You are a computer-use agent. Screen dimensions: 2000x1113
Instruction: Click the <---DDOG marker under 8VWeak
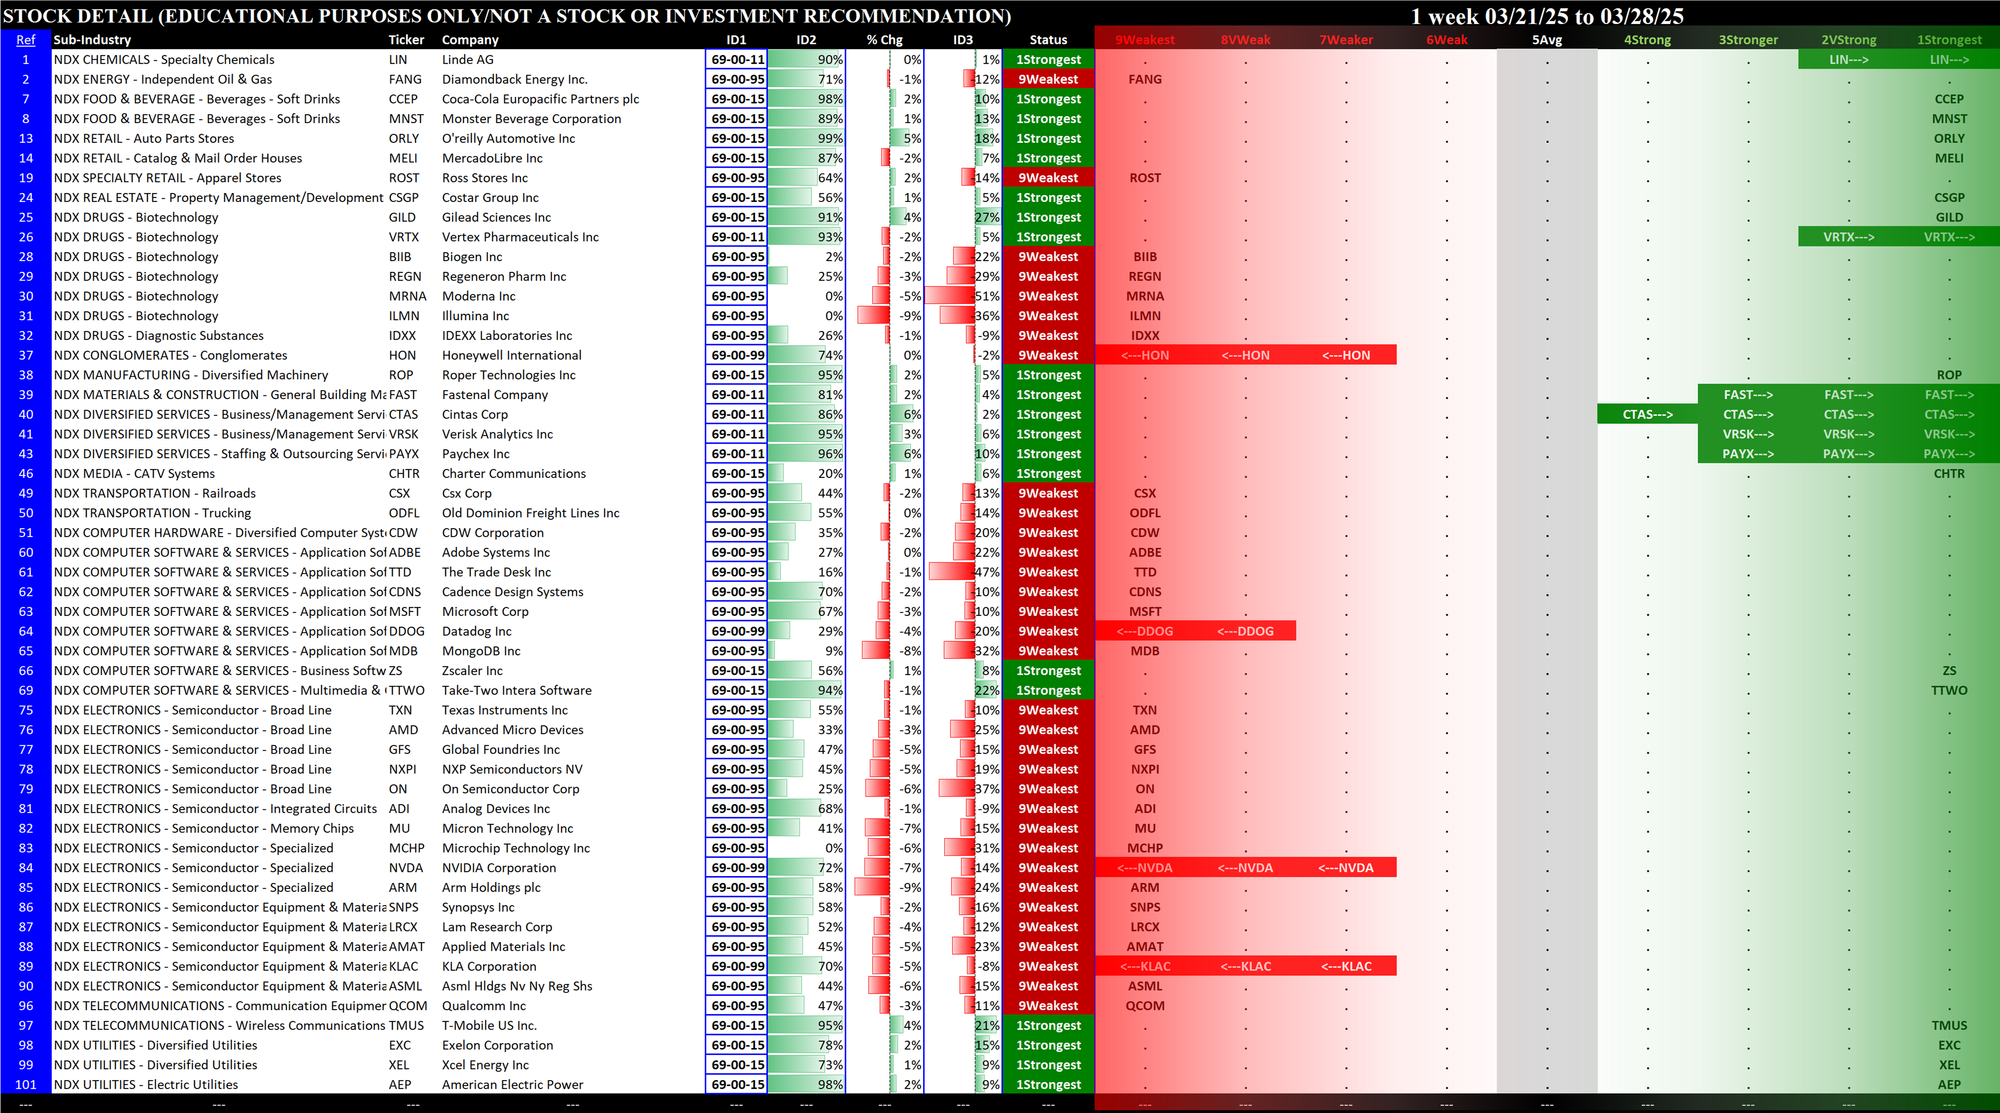click(1245, 632)
